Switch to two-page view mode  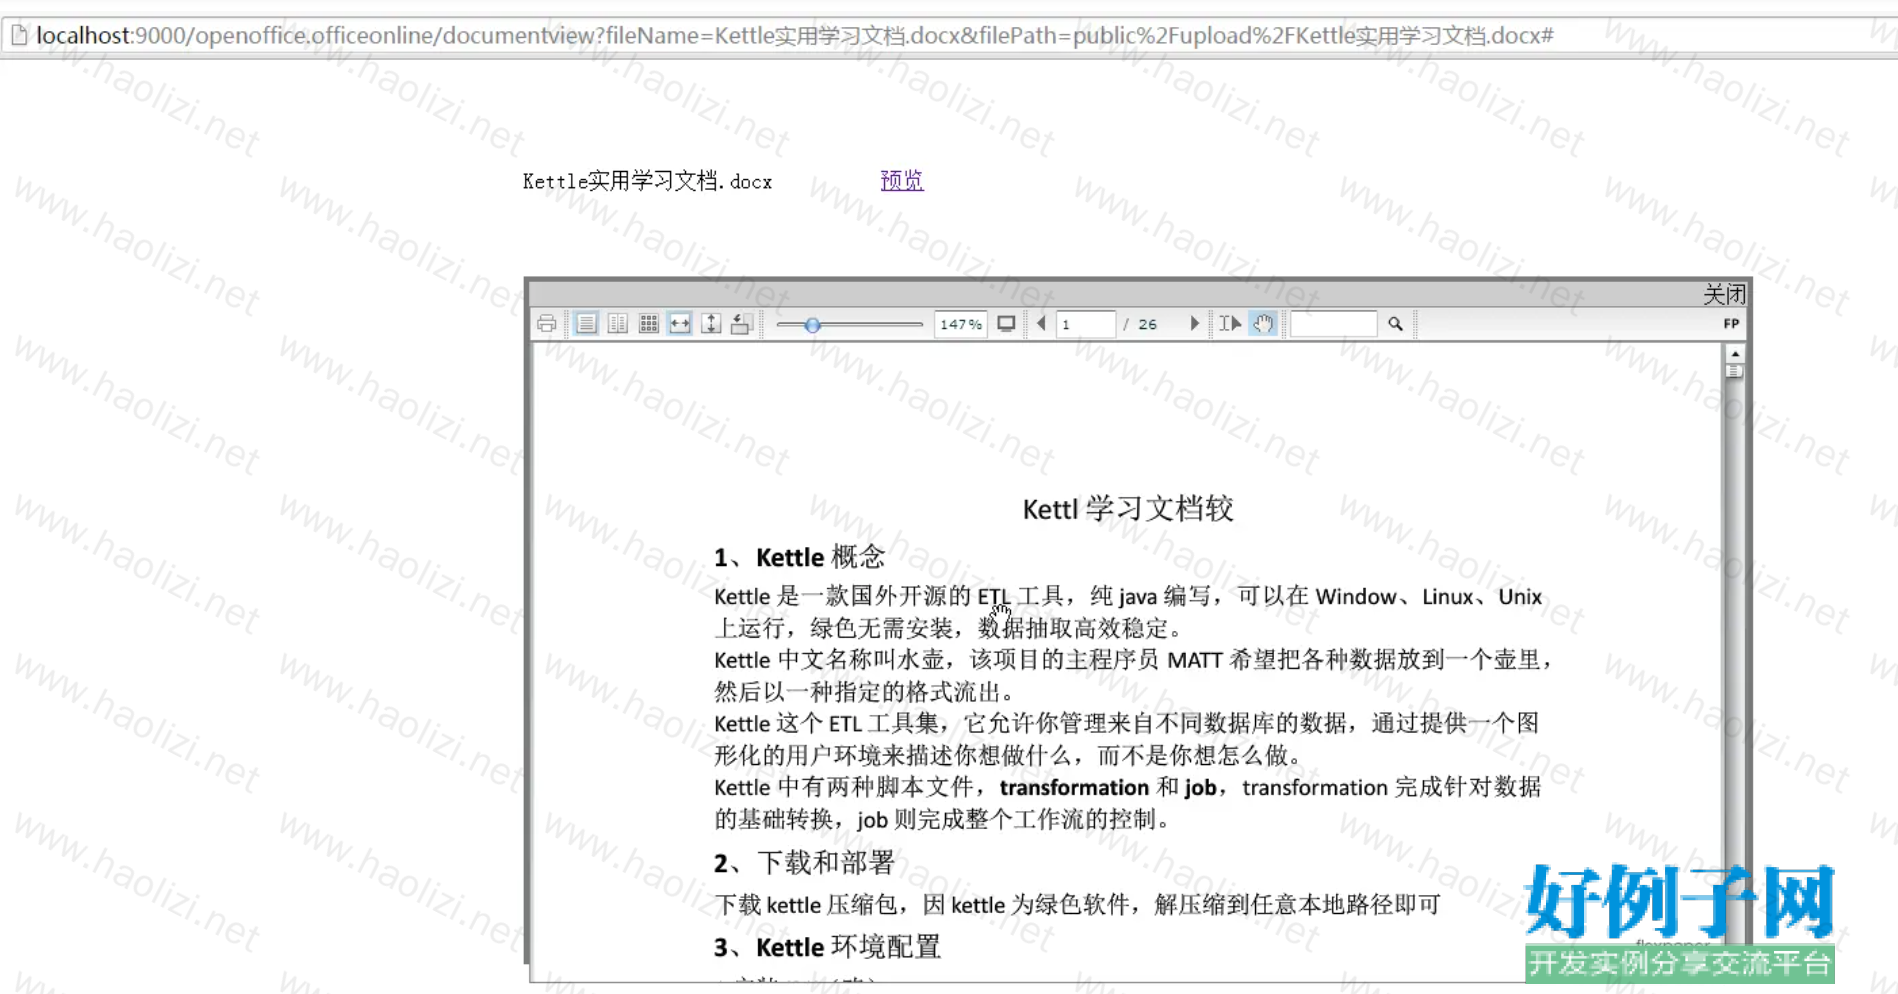[x=618, y=324]
